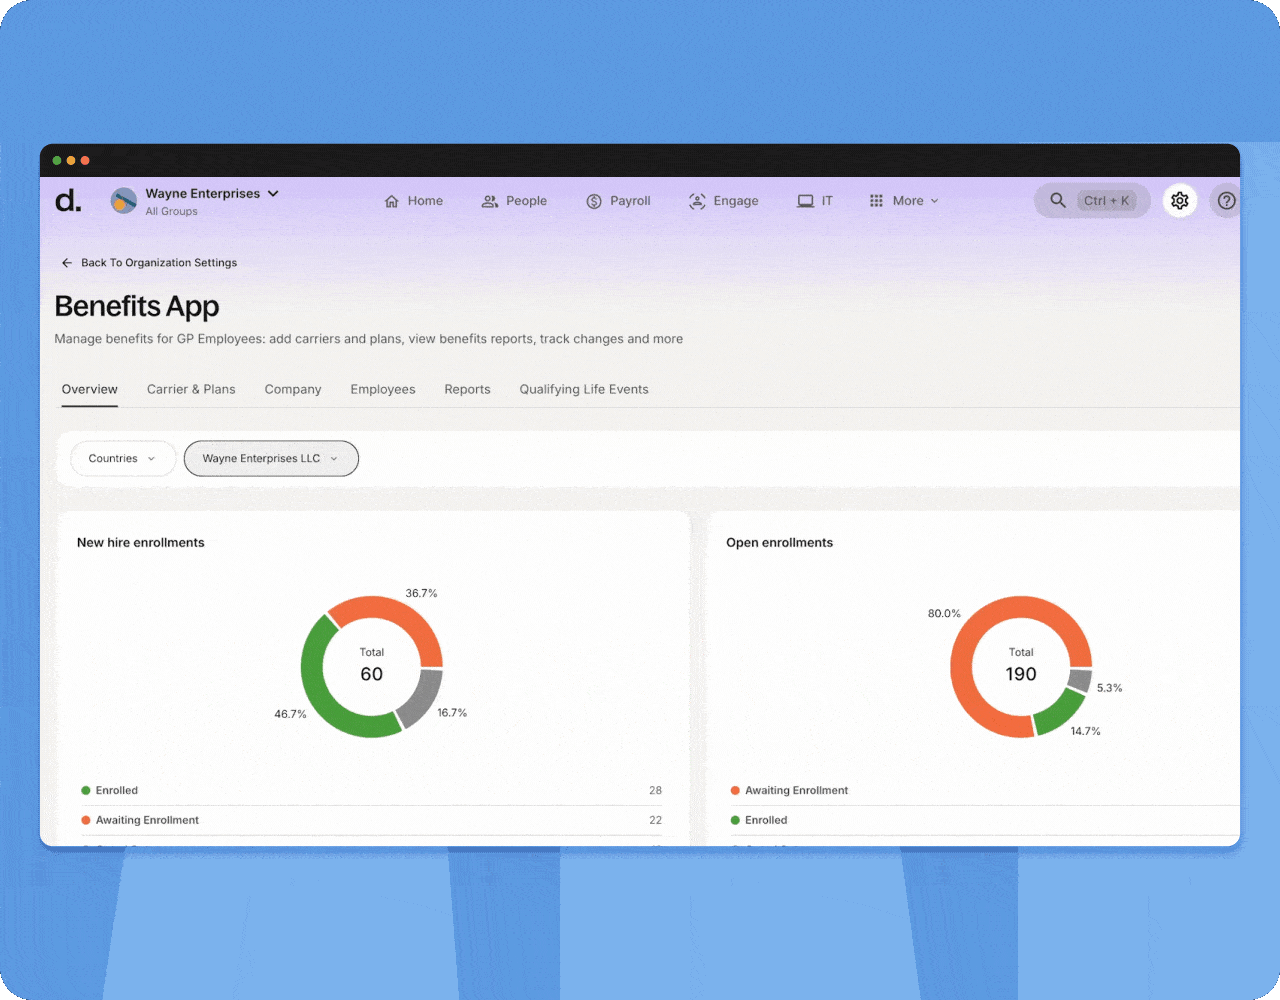1280x1000 pixels.
Task: Click the Ctrl + K search shortcut field
Action: coord(1108,200)
